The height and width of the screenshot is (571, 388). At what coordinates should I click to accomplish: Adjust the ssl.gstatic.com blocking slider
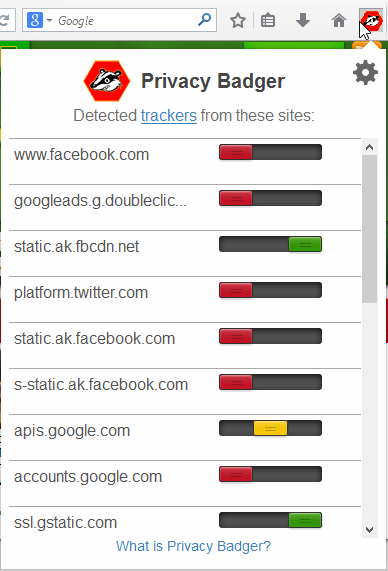pos(270,520)
